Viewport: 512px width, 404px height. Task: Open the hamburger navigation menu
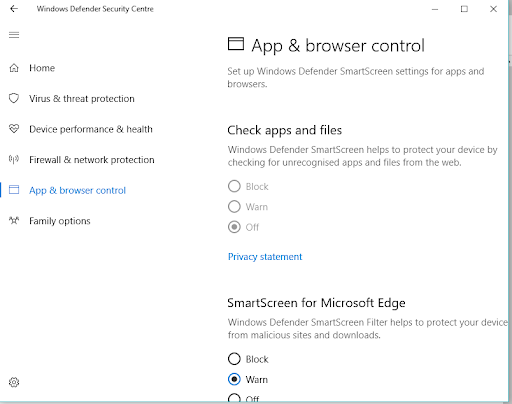click(14, 35)
